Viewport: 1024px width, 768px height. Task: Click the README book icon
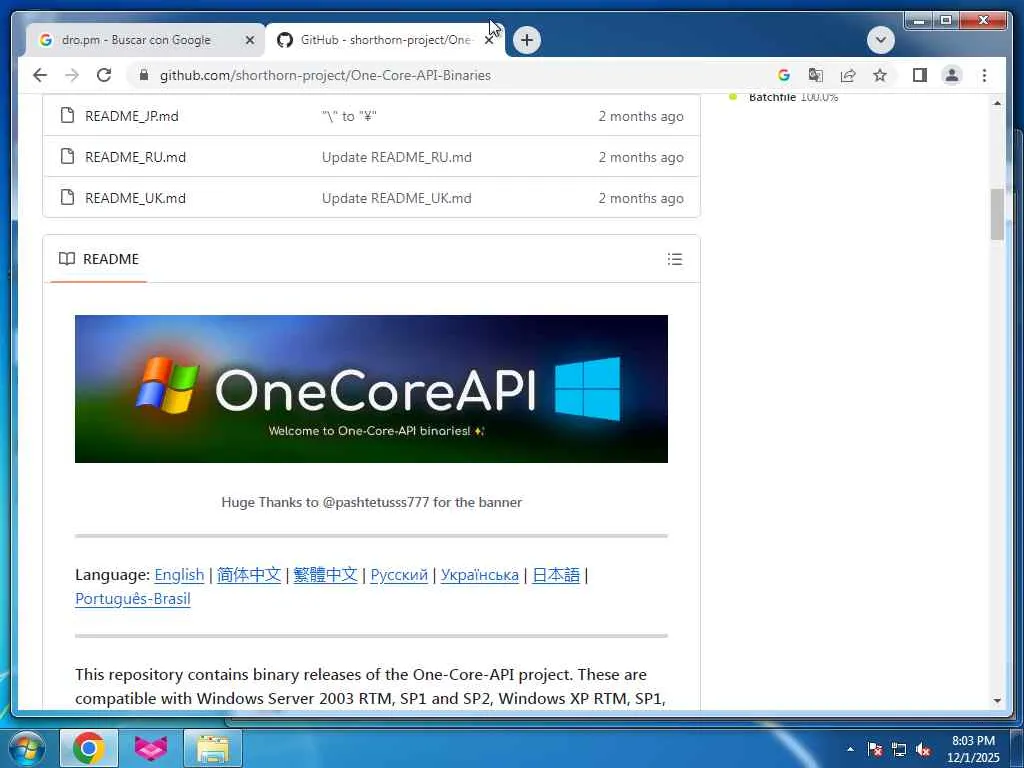pos(67,259)
